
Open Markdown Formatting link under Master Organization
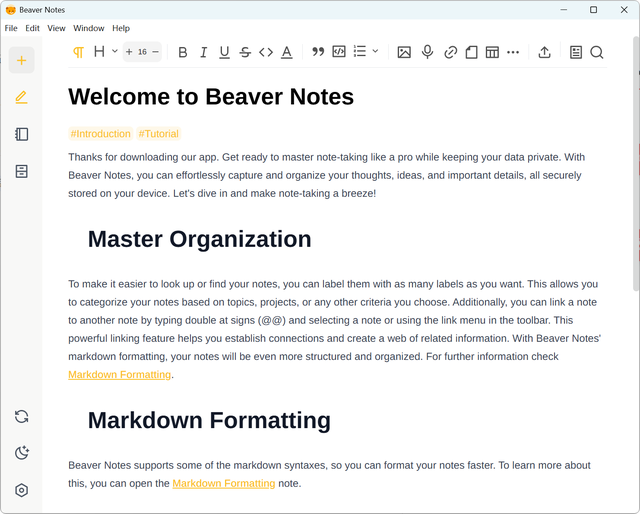120,374
